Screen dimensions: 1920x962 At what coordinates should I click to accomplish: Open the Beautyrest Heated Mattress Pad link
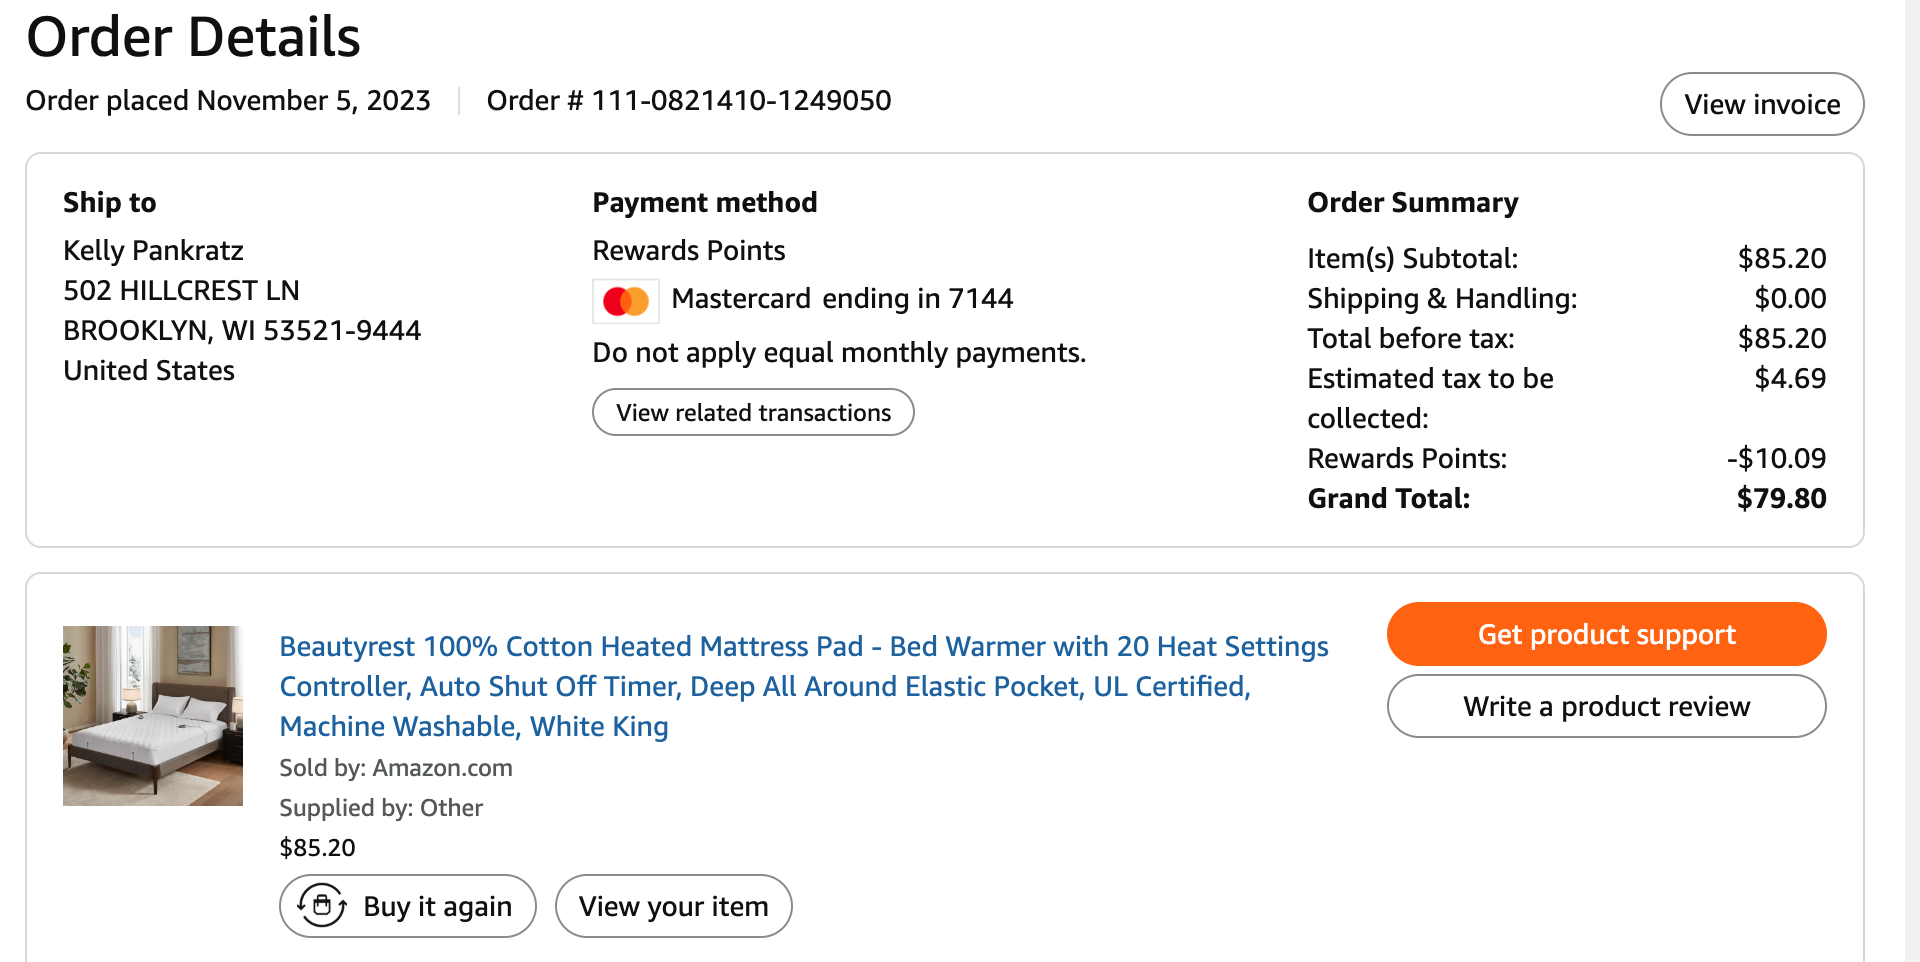coord(804,686)
